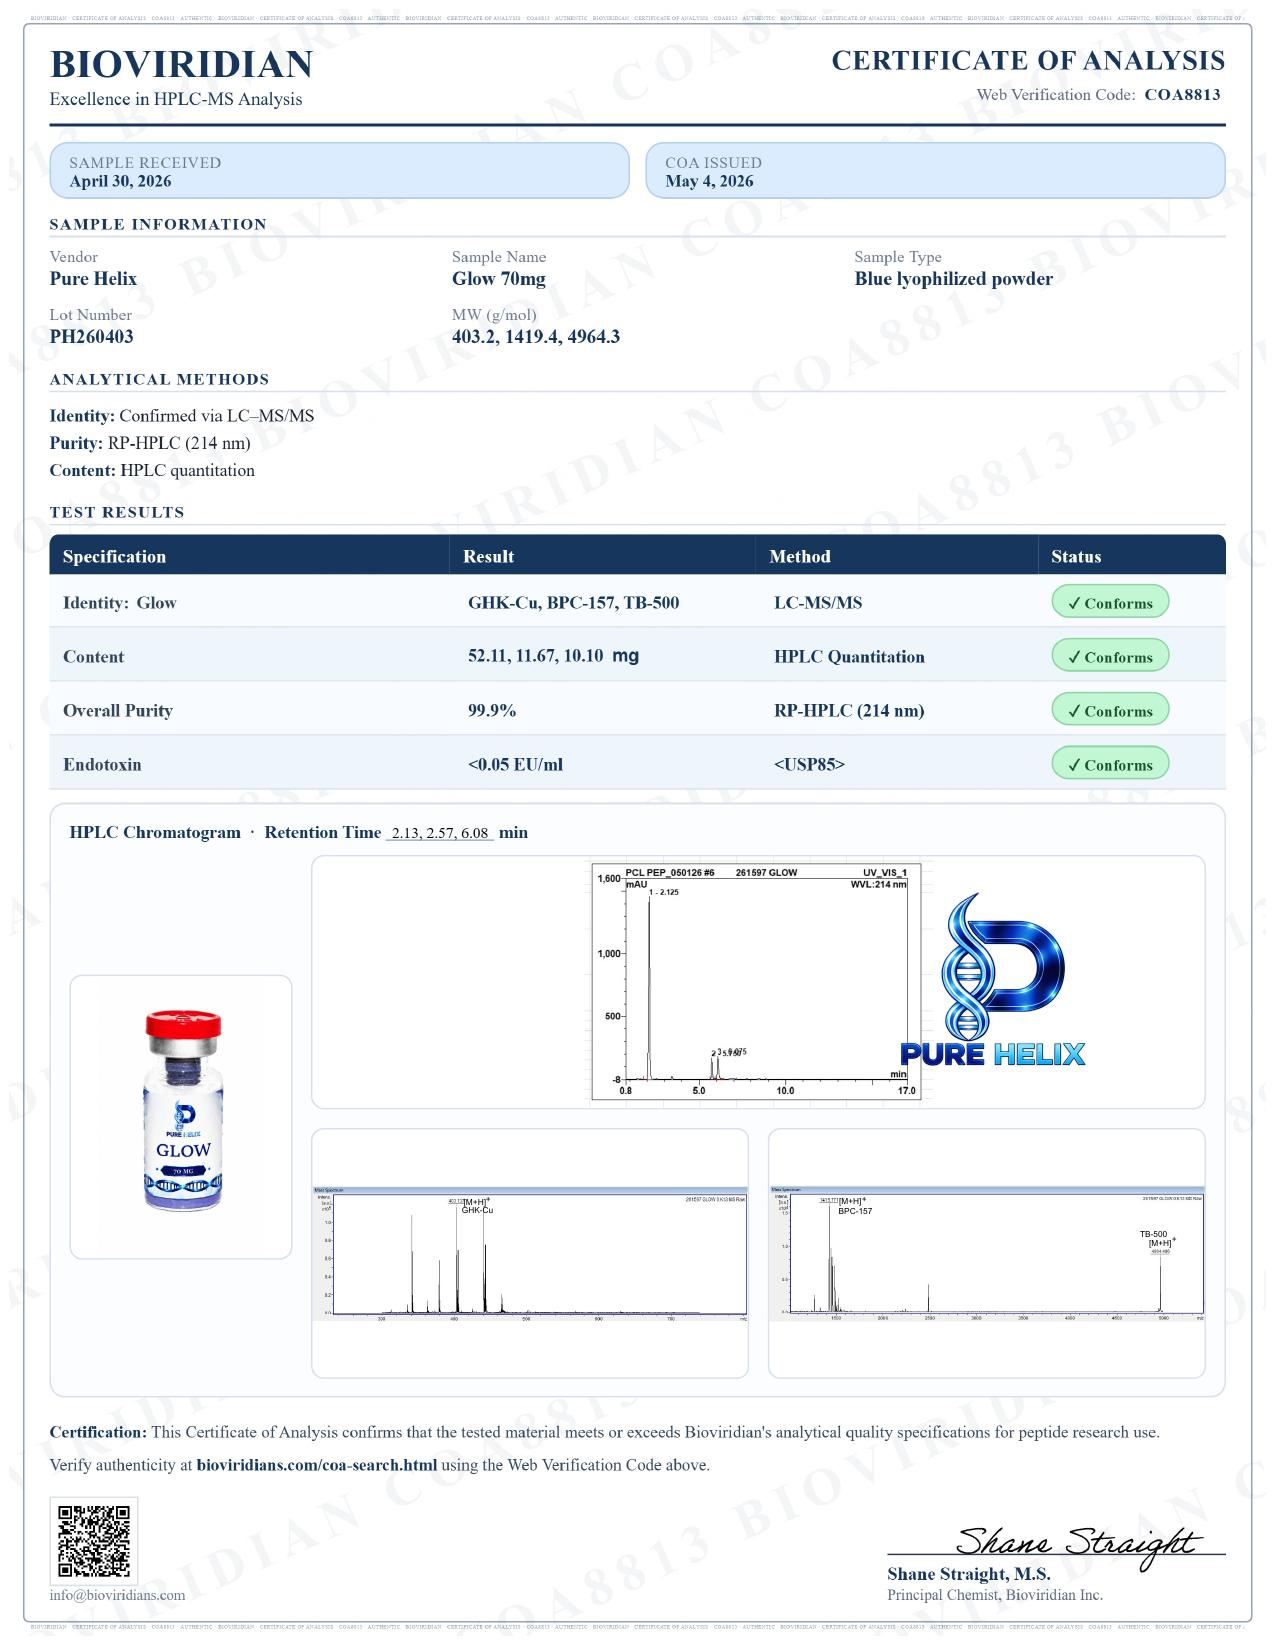Click the RP-HPLC (214 nm) method cell
Viewport: 1275px width, 1650px height.
click(x=849, y=710)
